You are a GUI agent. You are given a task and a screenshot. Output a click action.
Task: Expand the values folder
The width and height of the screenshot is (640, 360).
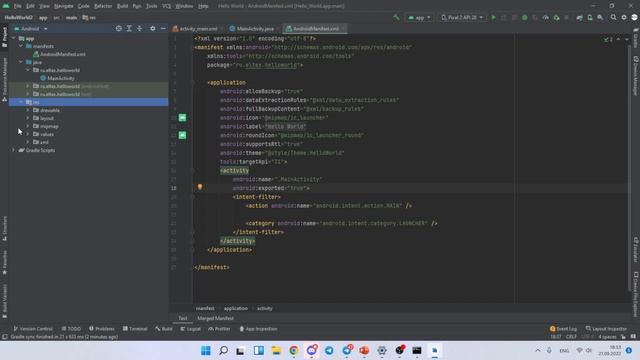click(x=28, y=134)
